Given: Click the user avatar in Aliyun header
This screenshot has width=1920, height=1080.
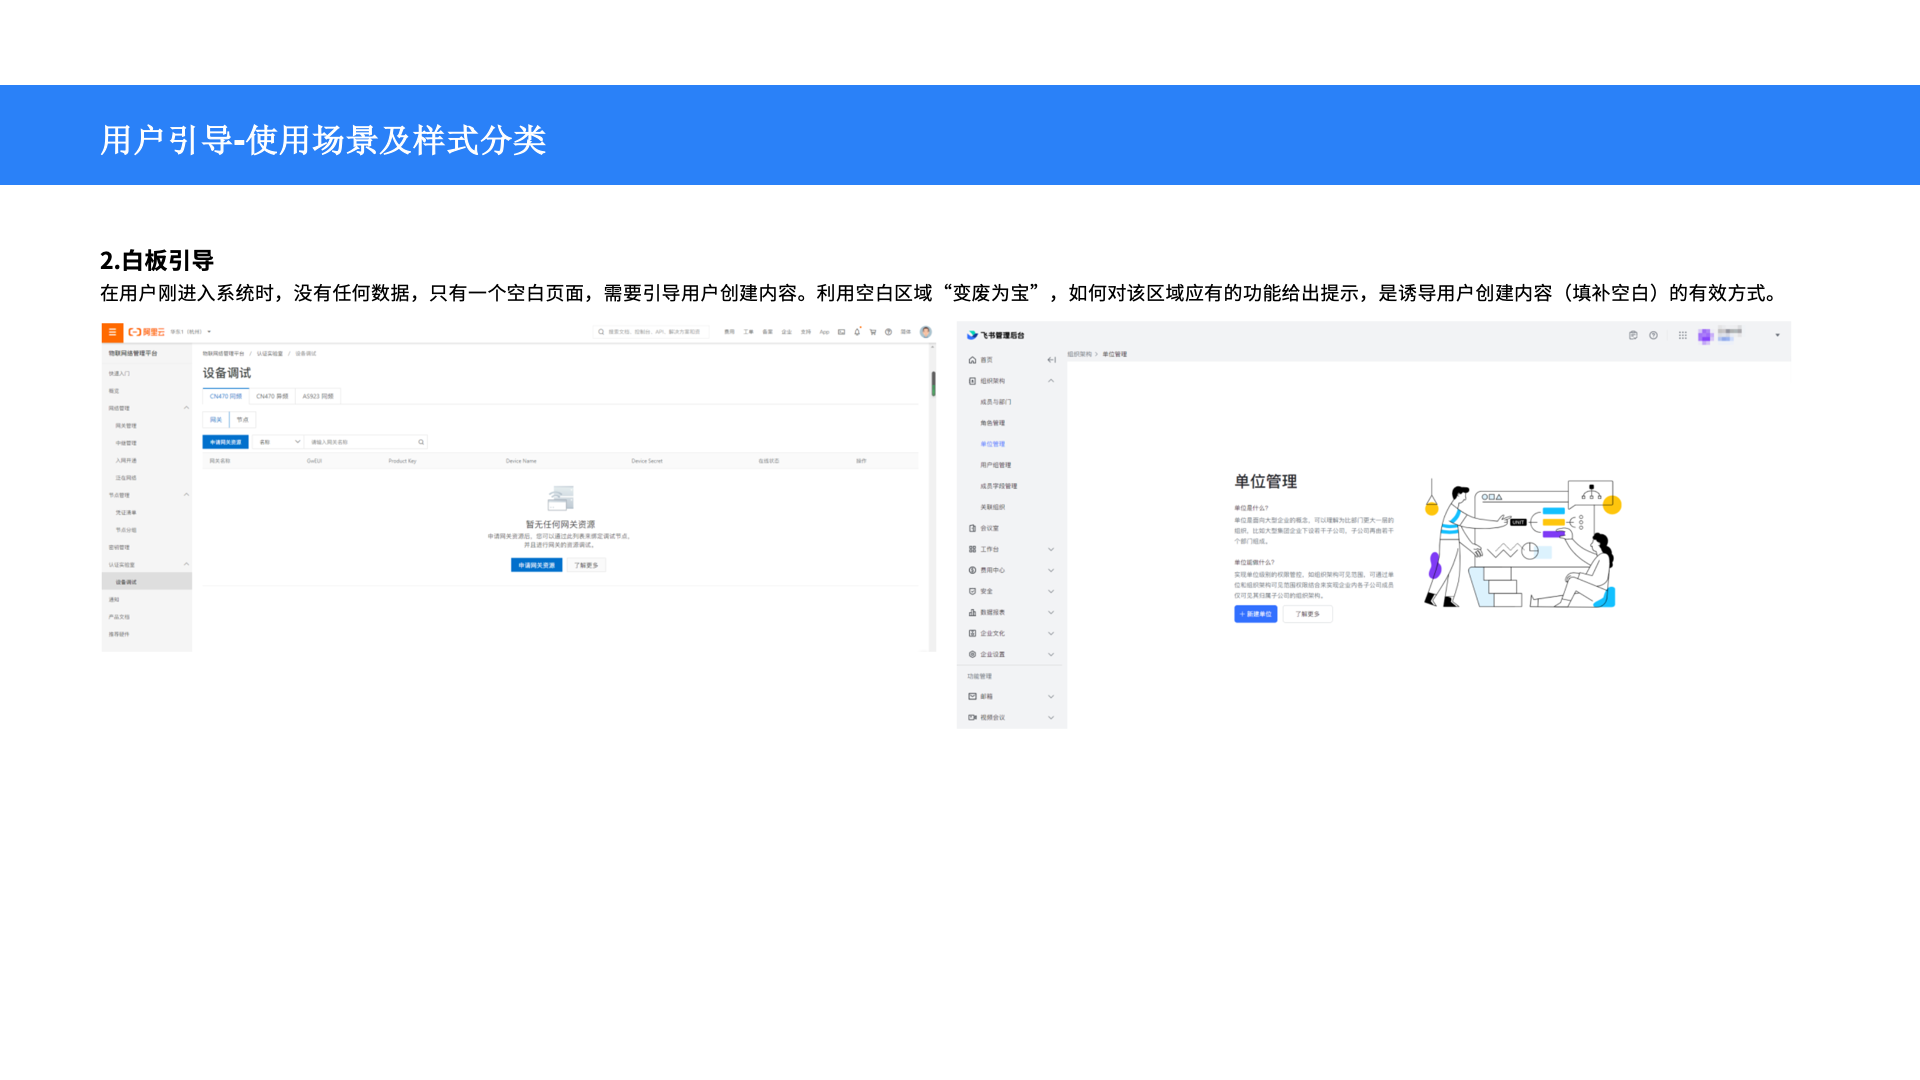Looking at the screenshot, I should 926,332.
